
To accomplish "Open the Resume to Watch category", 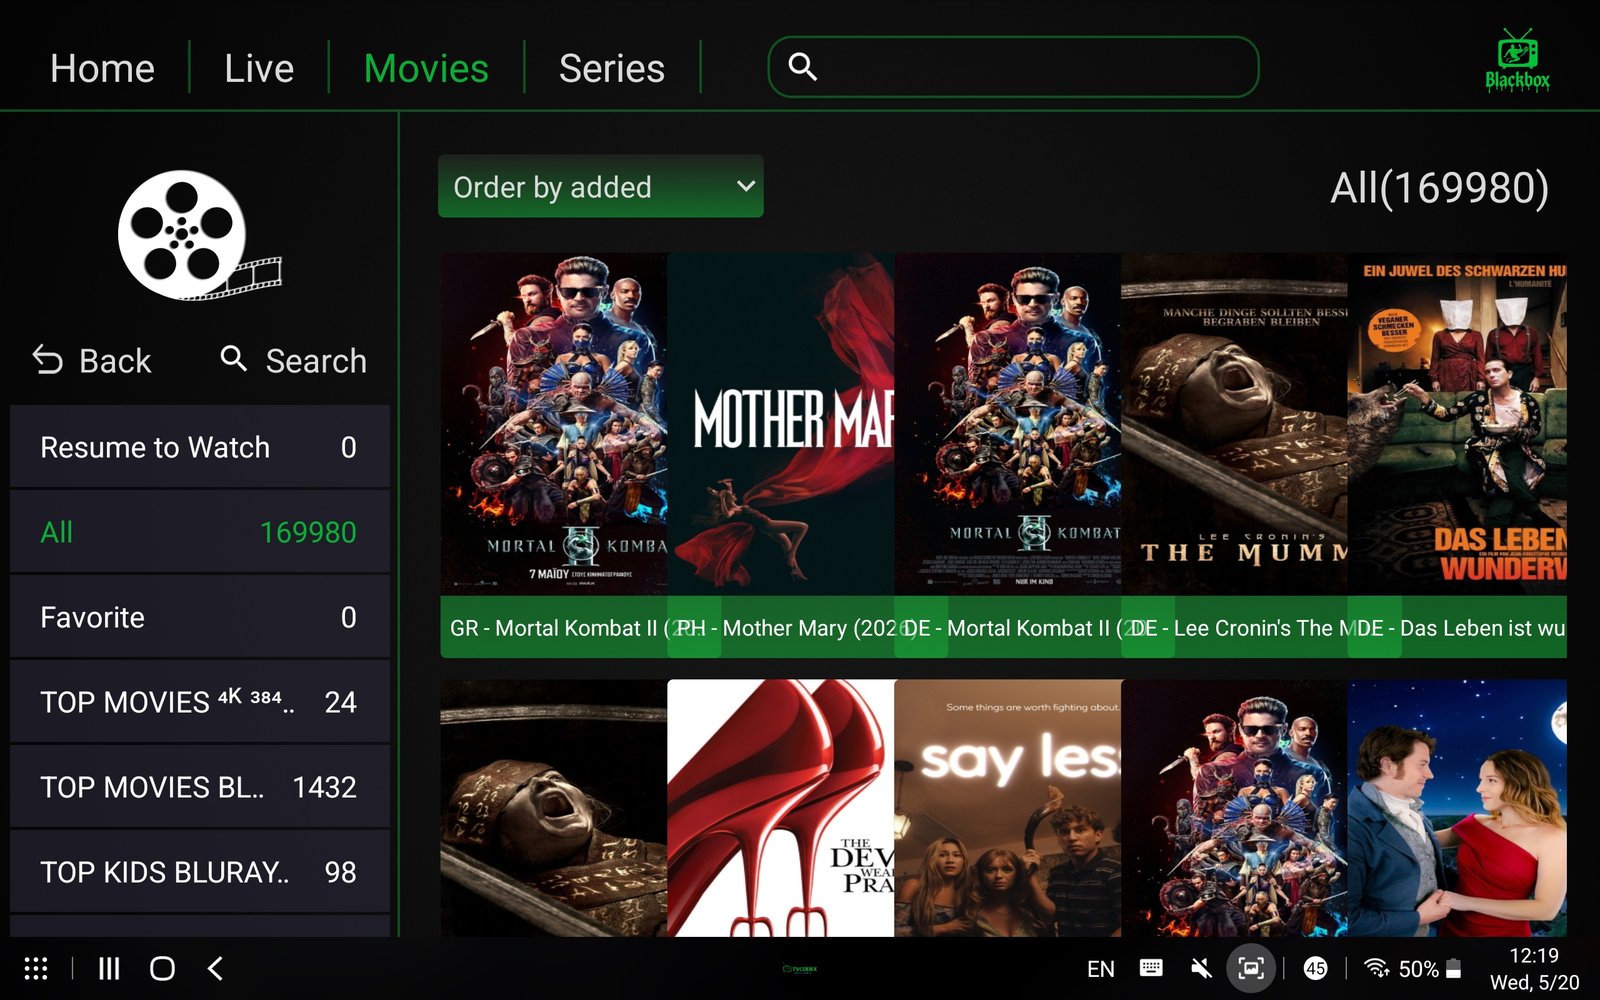I will pos(200,447).
